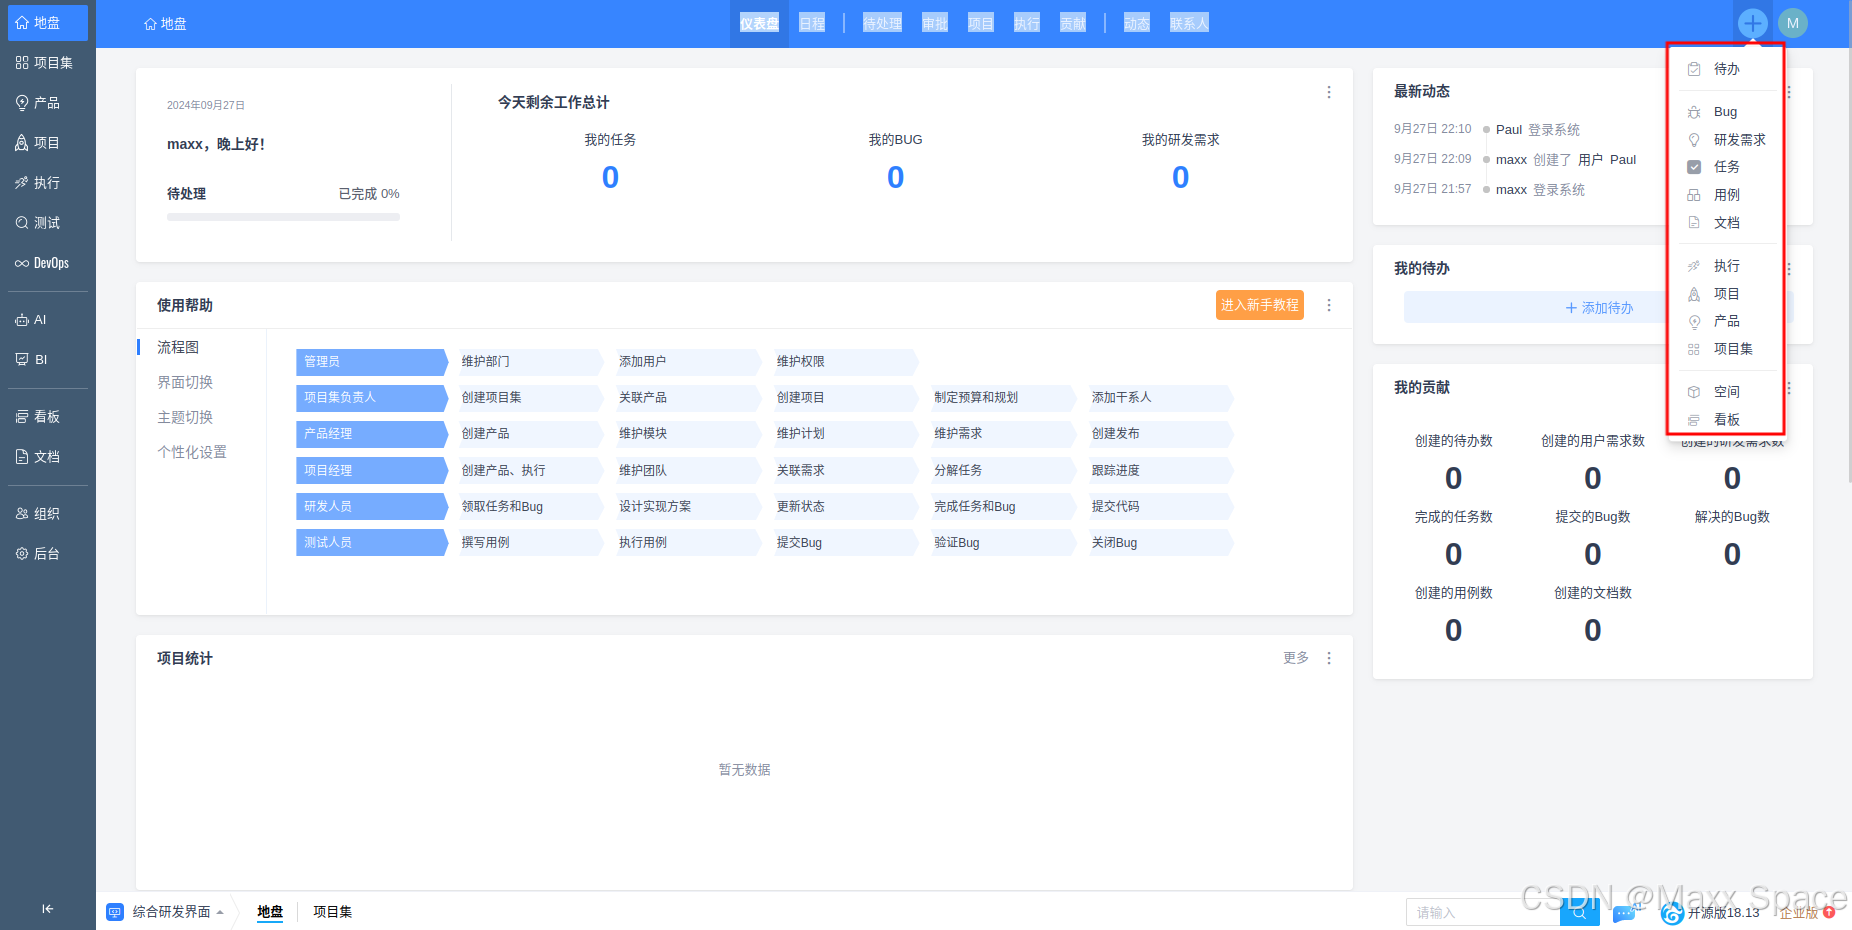
Task: Click the ZenTao logo beside 开源版18.13
Action: (x=1672, y=913)
